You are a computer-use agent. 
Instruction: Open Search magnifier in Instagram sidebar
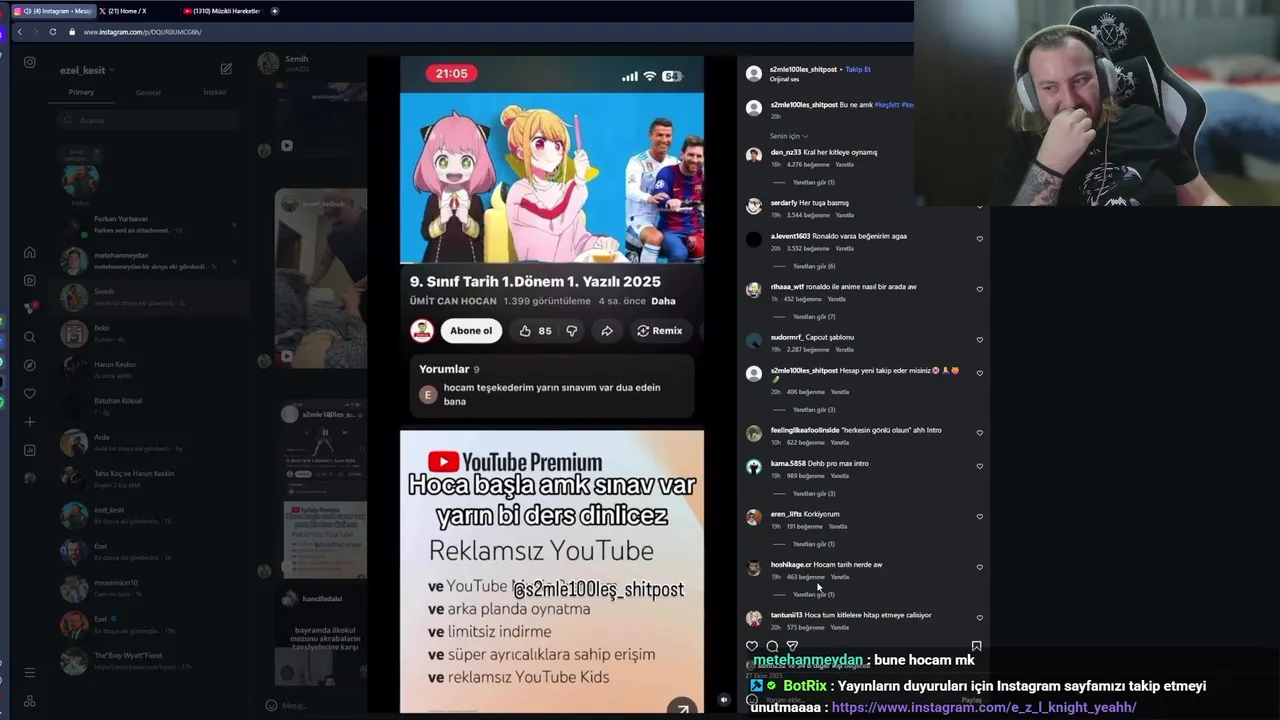pyautogui.click(x=30, y=337)
